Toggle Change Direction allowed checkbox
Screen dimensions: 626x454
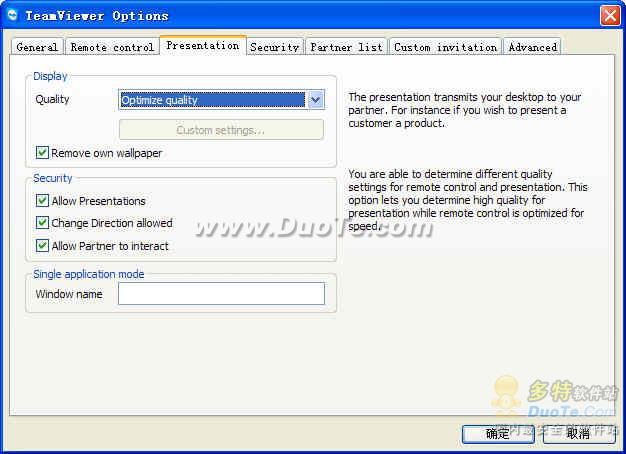point(42,223)
